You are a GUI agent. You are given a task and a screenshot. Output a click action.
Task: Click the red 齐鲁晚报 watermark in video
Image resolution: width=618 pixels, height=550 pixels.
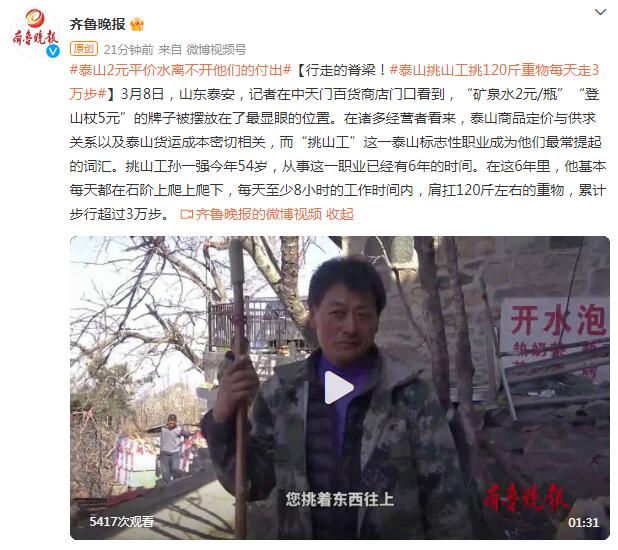[527, 497]
